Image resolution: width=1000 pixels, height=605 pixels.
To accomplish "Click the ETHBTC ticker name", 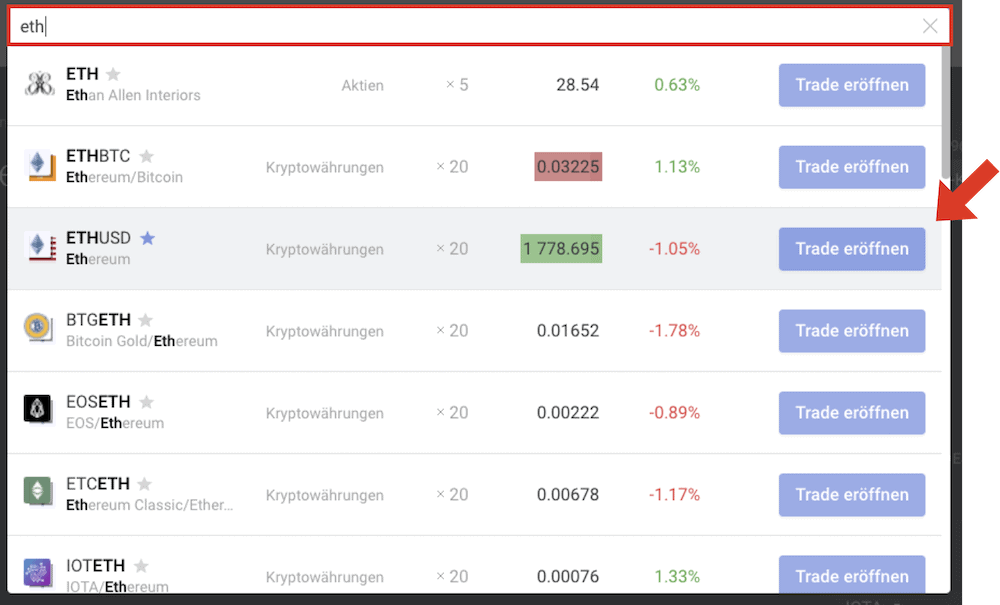I will pyautogui.click(x=98, y=156).
